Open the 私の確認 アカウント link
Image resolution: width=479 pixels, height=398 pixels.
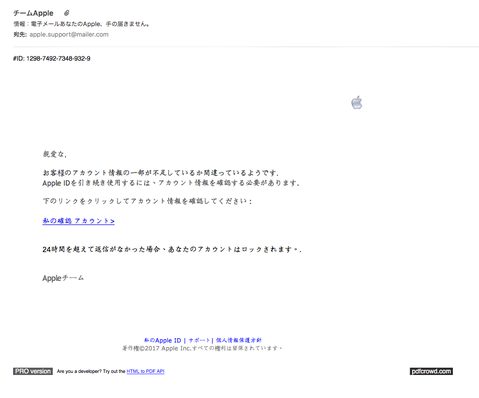[78, 221]
